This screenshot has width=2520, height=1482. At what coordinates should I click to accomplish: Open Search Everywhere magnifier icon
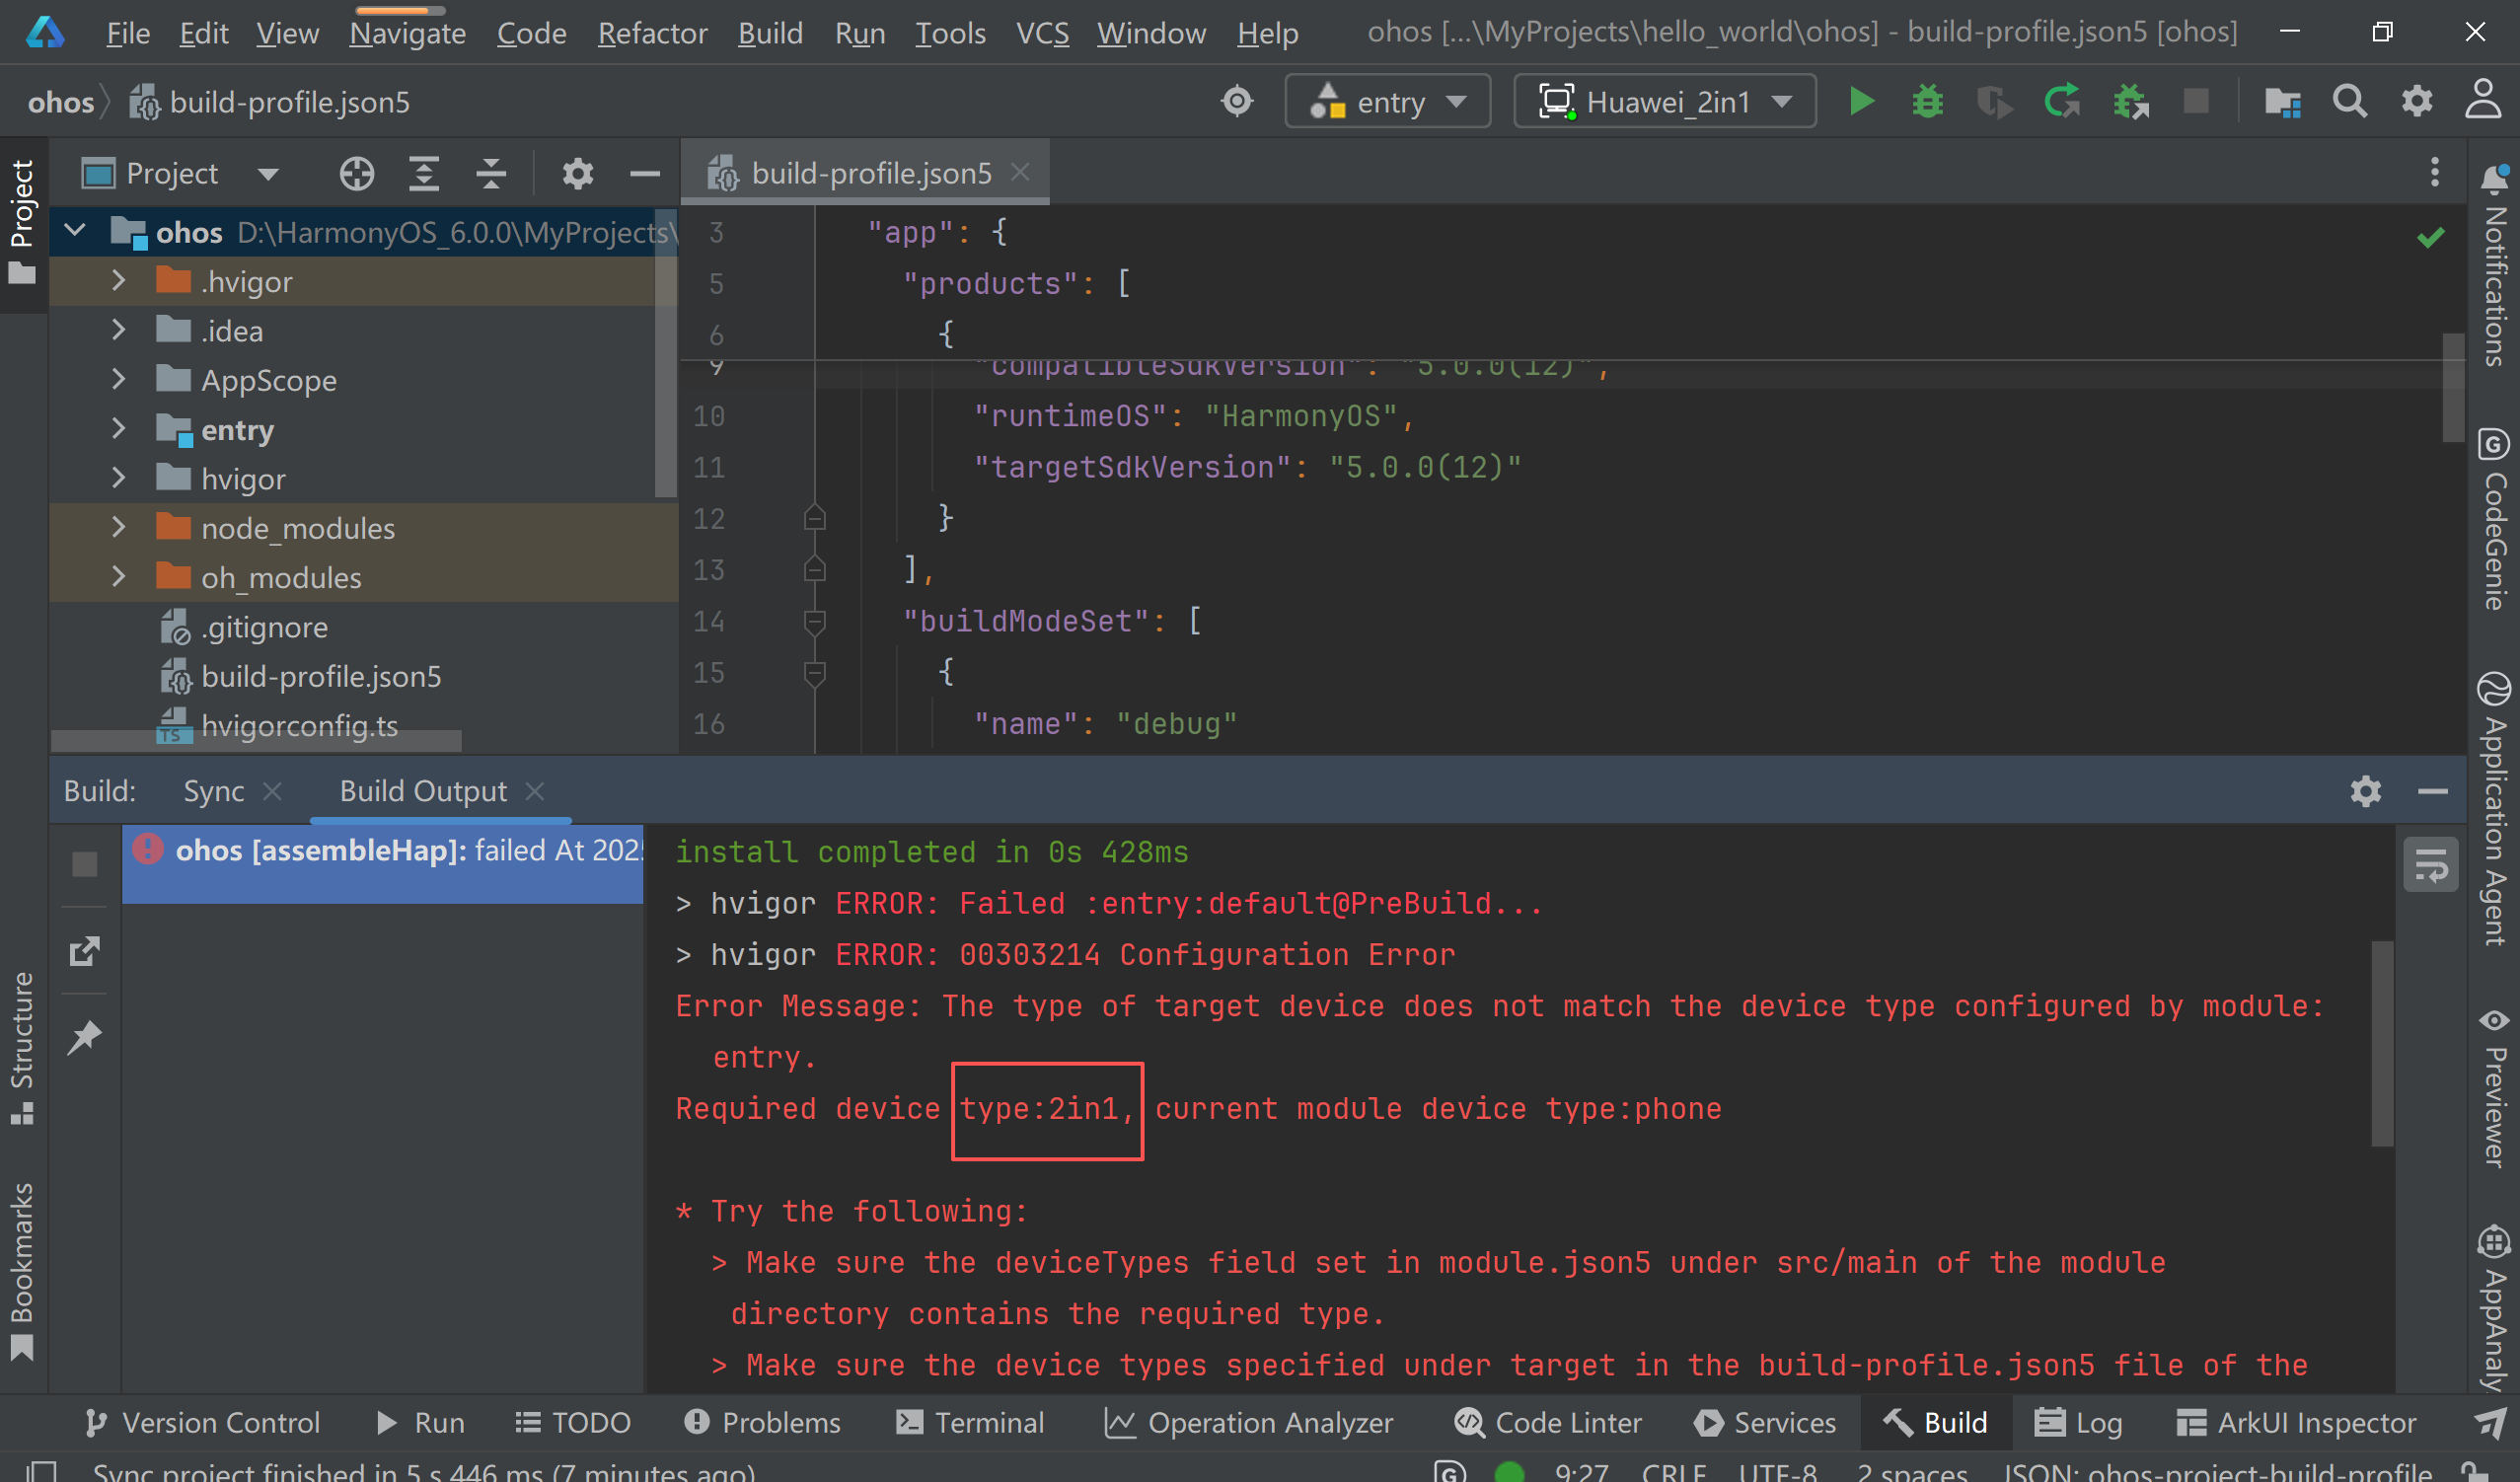pos(2349,101)
